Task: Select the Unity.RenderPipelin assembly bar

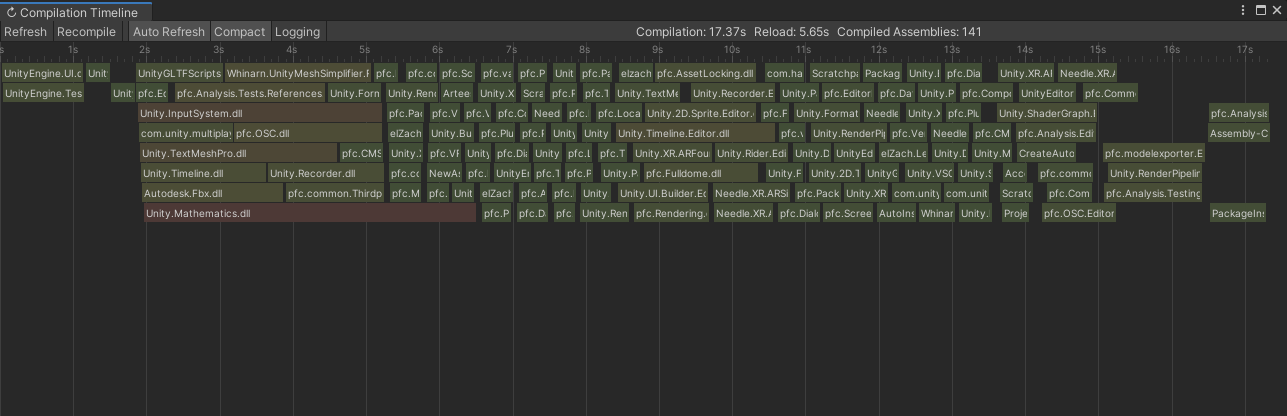Action: pyautogui.click(x=1155, y=173)
